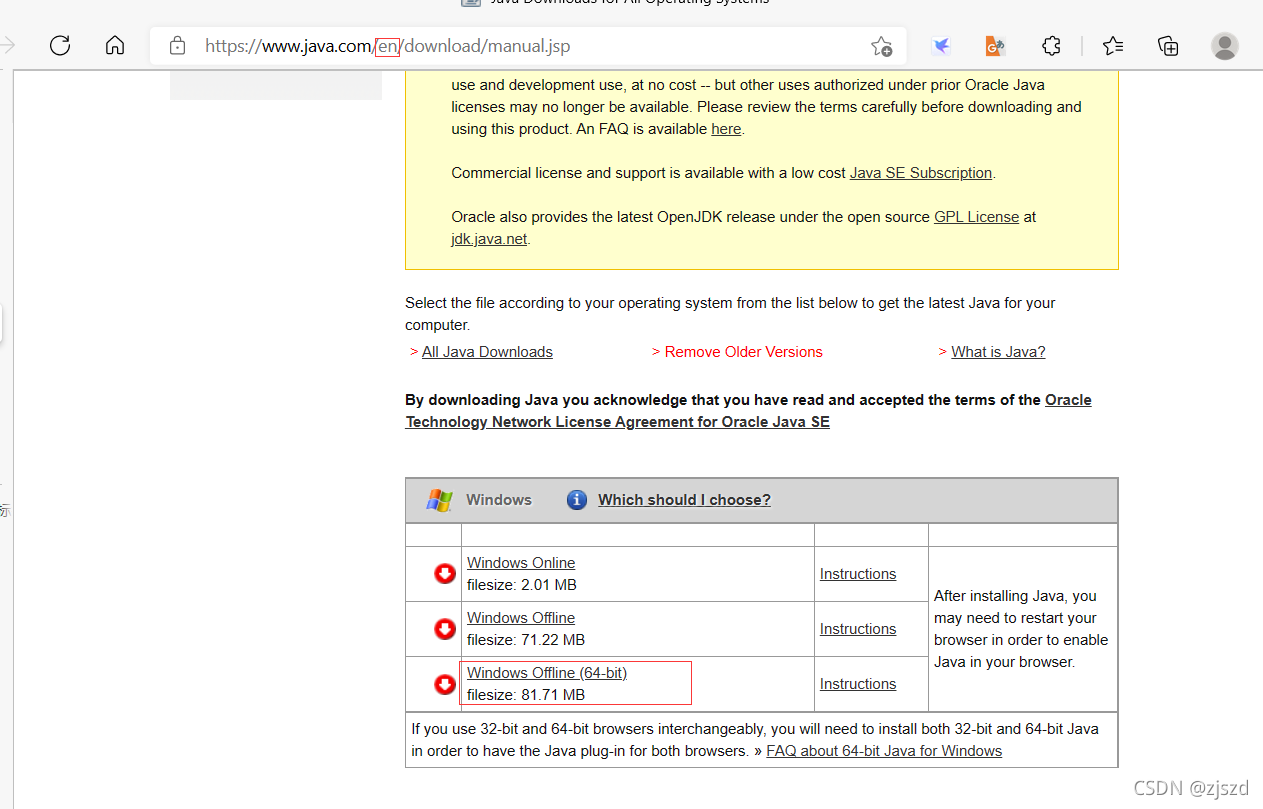Image resolution: width=1263 pixels, height=809 pixels.
Task: Open the Collections icon
Action: coord(1168,45)
